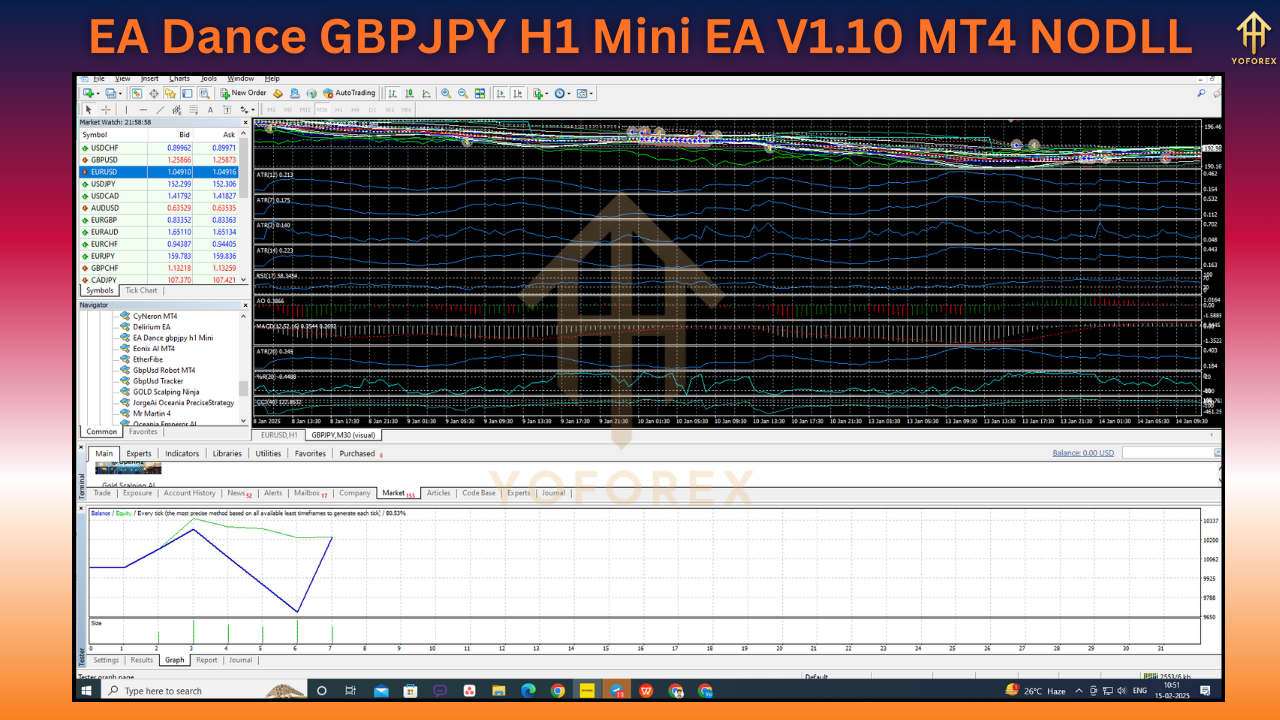The image size is (1280, 720).
Task: Switch chart to candlestick view
Action: [410, 93]
